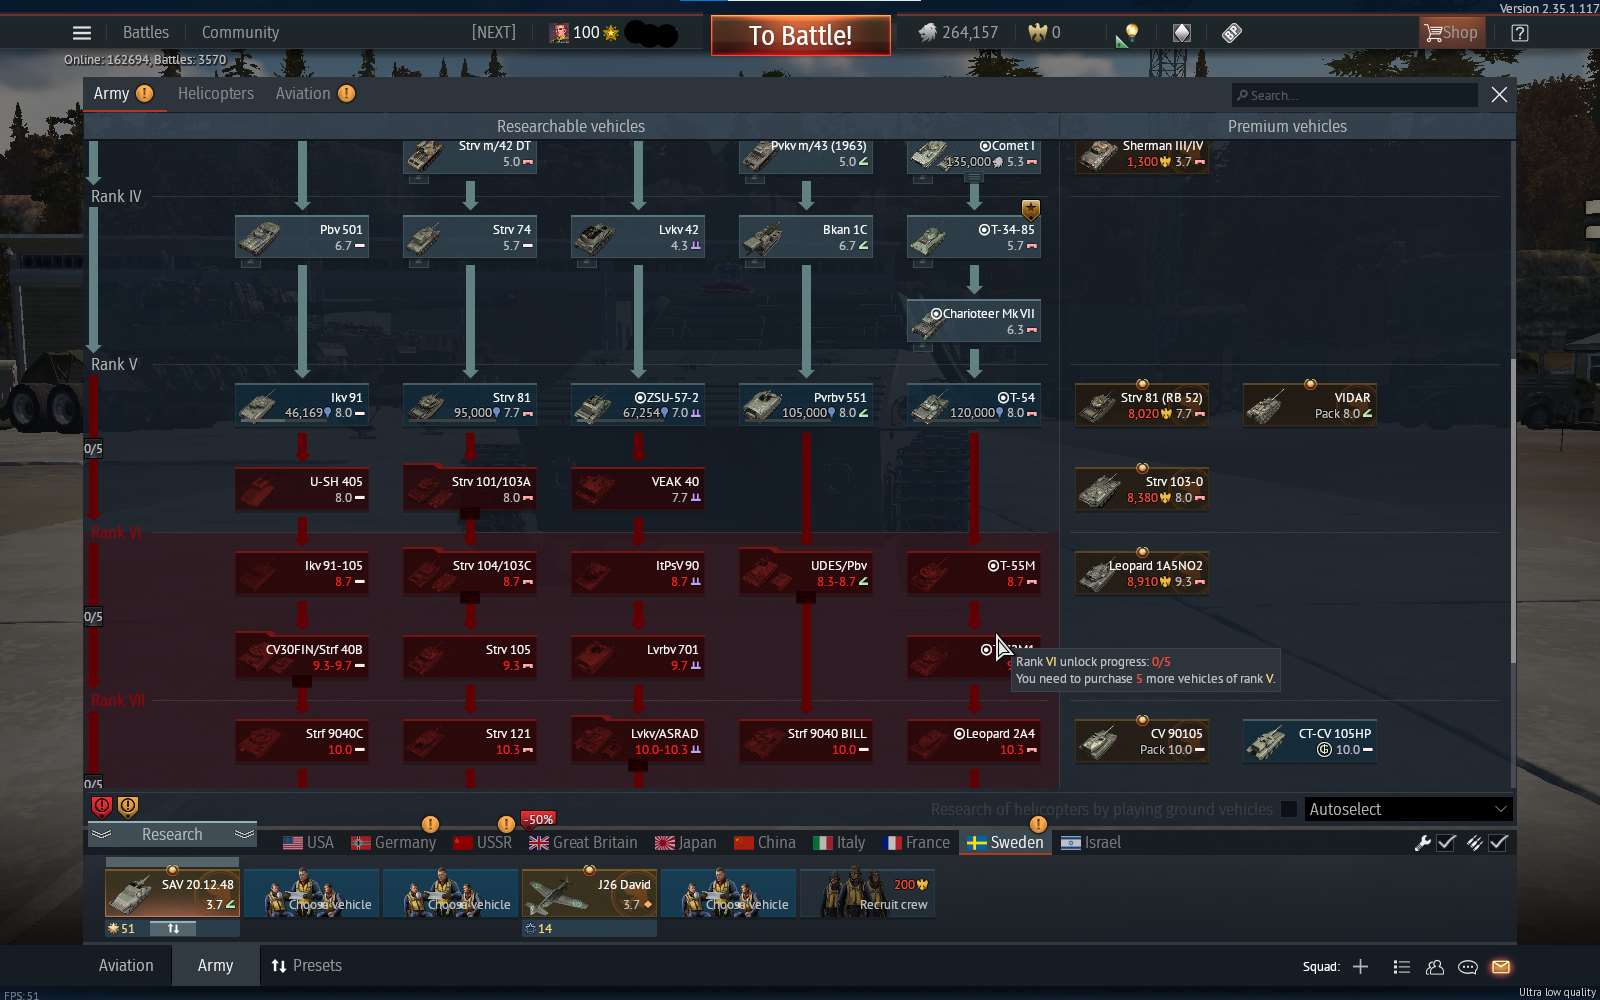Select the Bkan 1C vehicle card

pos(806,238)
